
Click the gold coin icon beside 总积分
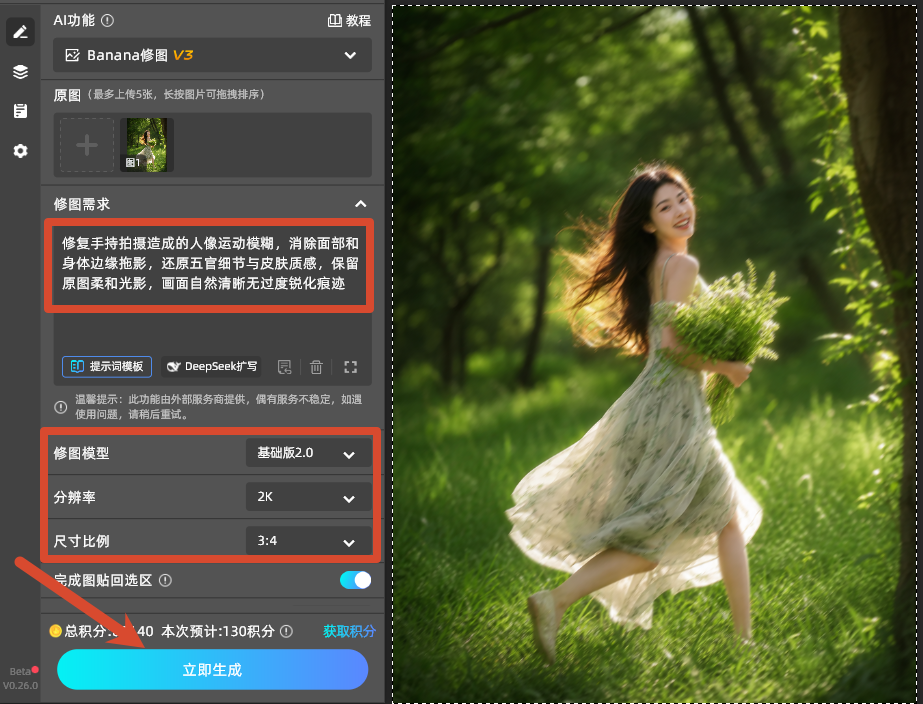tap(55, 631)
